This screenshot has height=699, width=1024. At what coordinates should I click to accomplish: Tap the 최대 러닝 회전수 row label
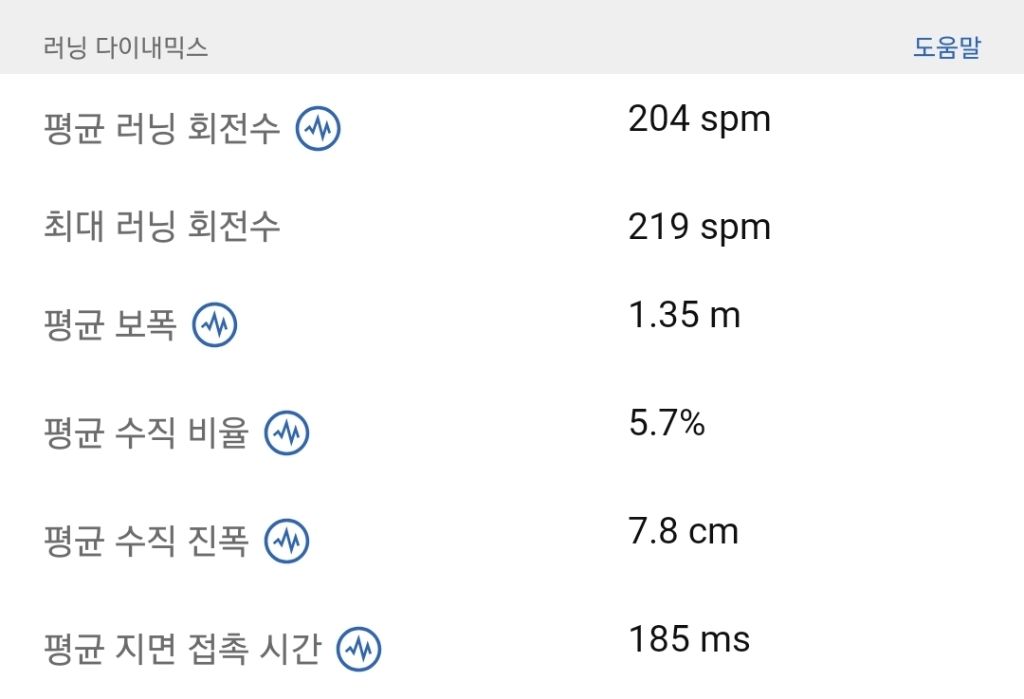click(x=162, y=227)
